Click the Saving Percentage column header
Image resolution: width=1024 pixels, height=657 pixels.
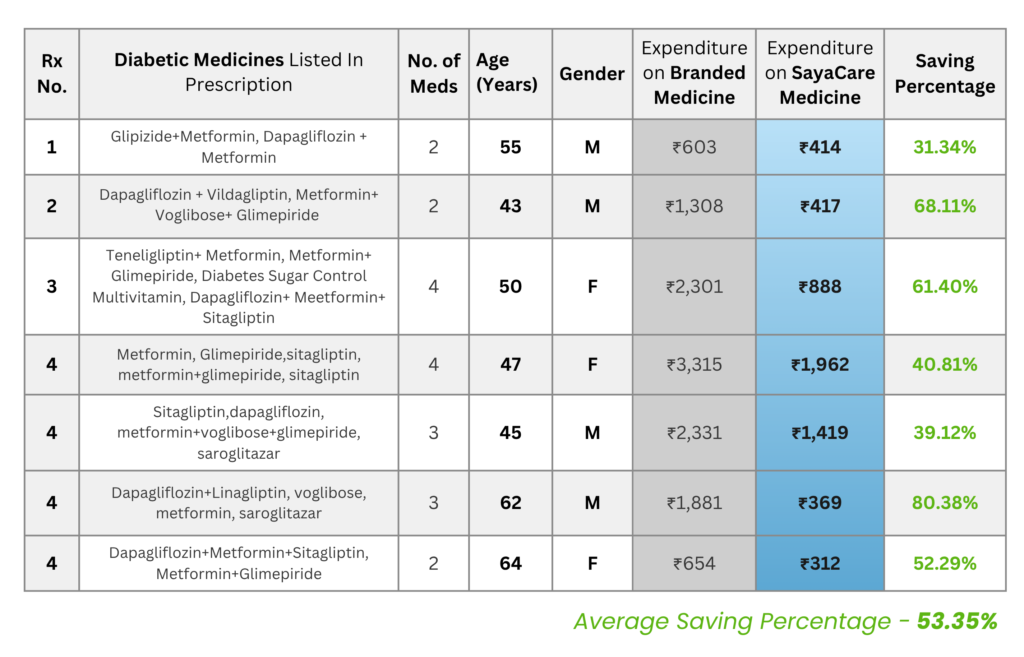[x=944, y=74]
